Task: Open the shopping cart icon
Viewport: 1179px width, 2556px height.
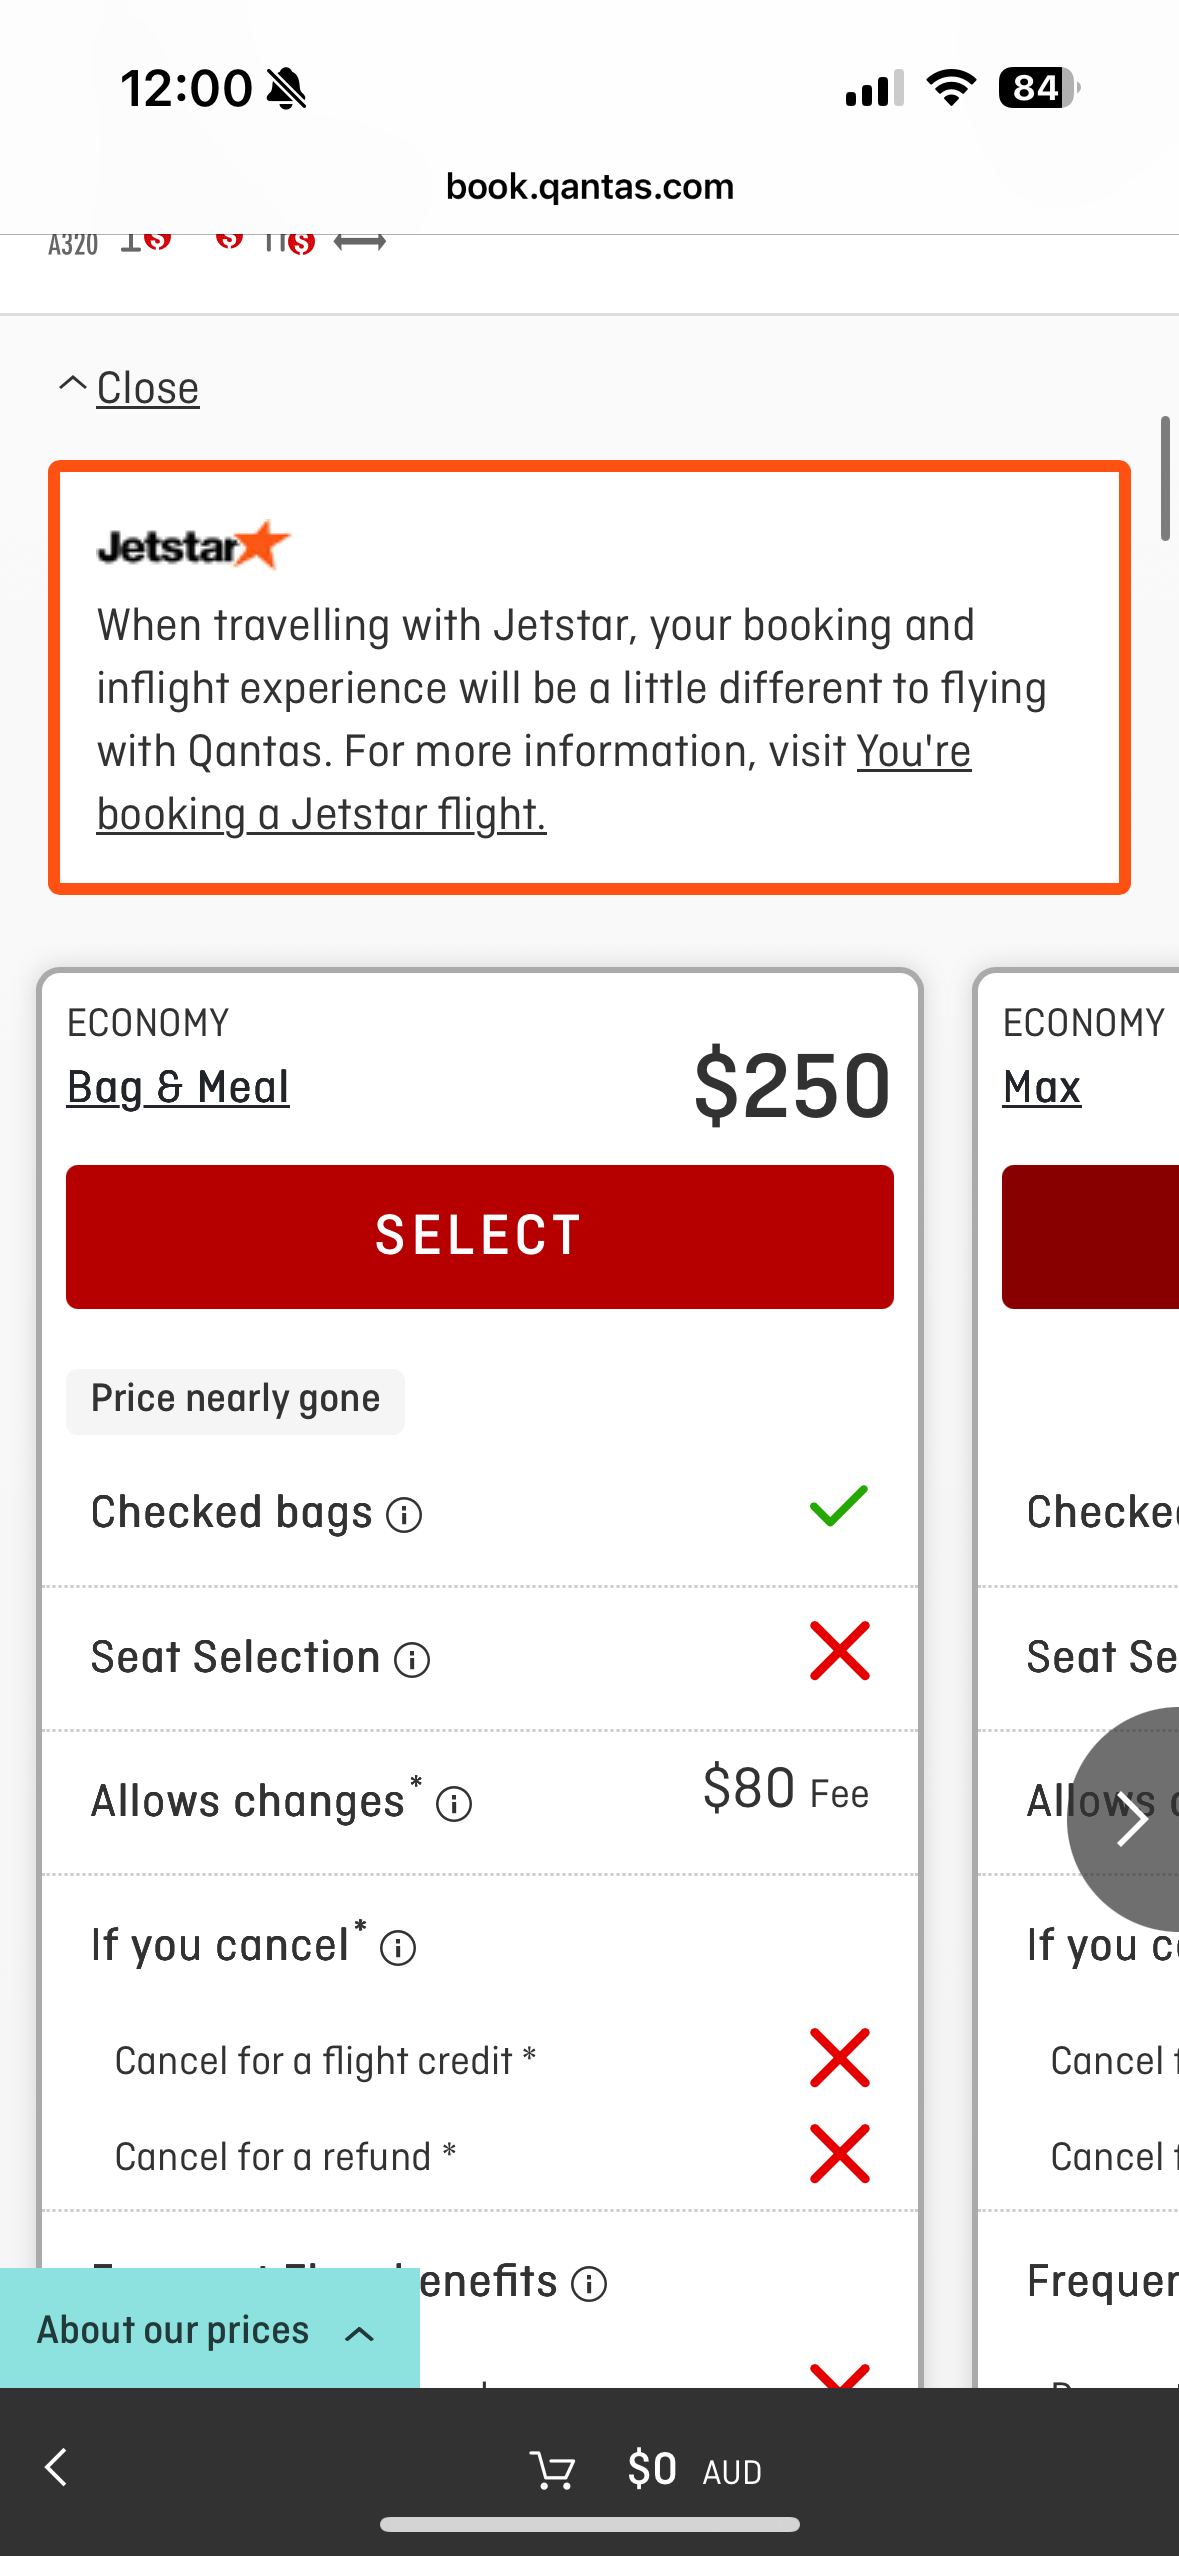Action: (x=552, y=2470)
